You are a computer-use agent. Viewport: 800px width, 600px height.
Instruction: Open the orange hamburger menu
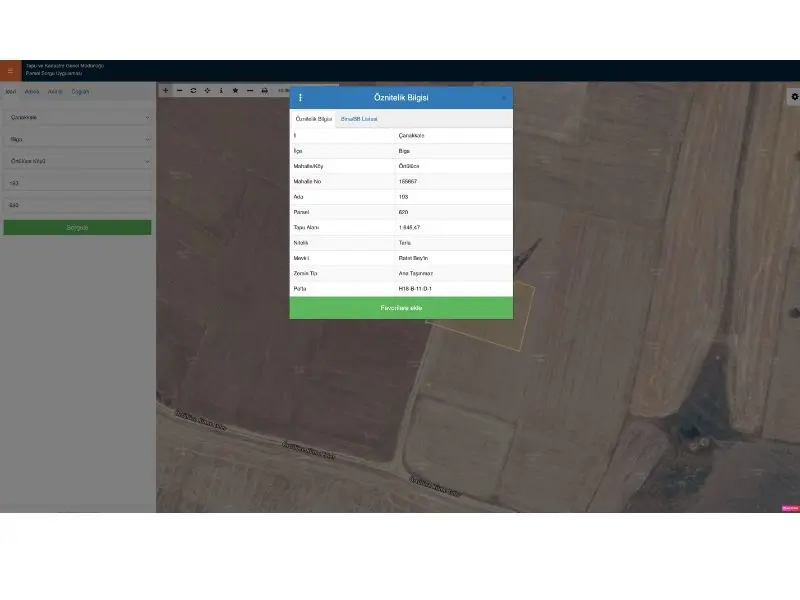pos(10,71)
